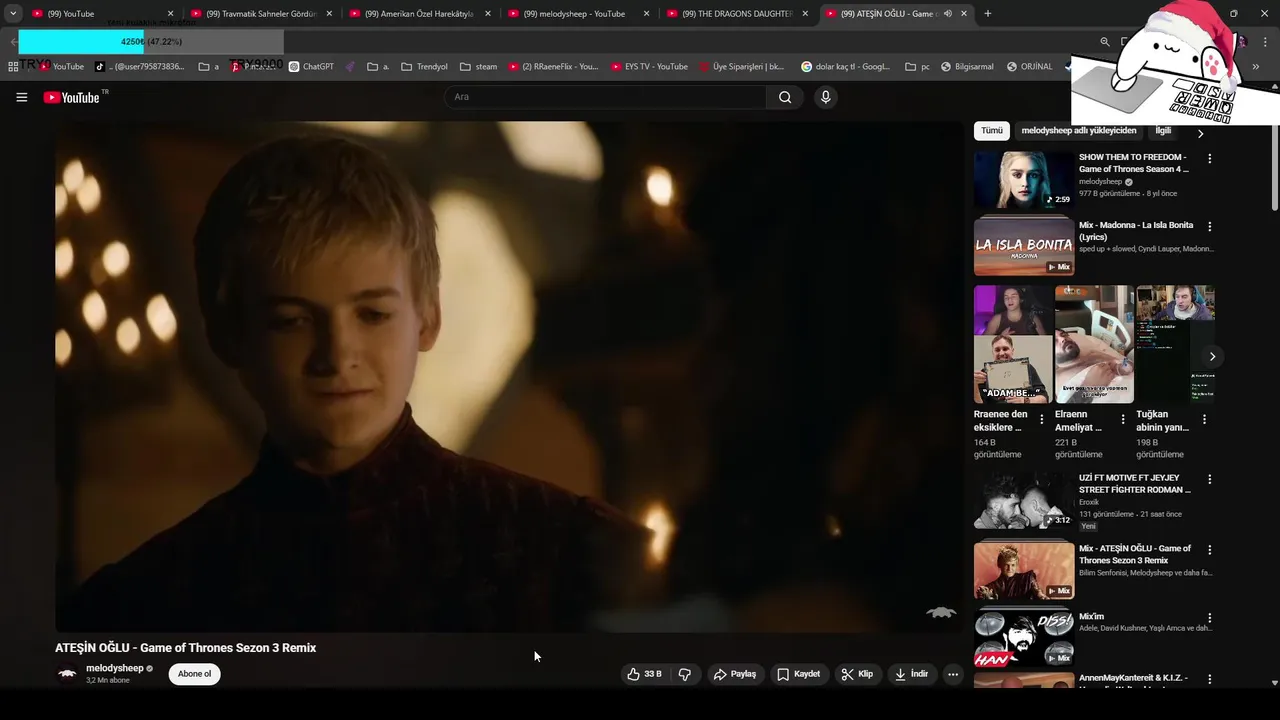Viewport: 1280px width, 720px height.
Task: Download the video with İndir
Action: [x=911, y=674]
